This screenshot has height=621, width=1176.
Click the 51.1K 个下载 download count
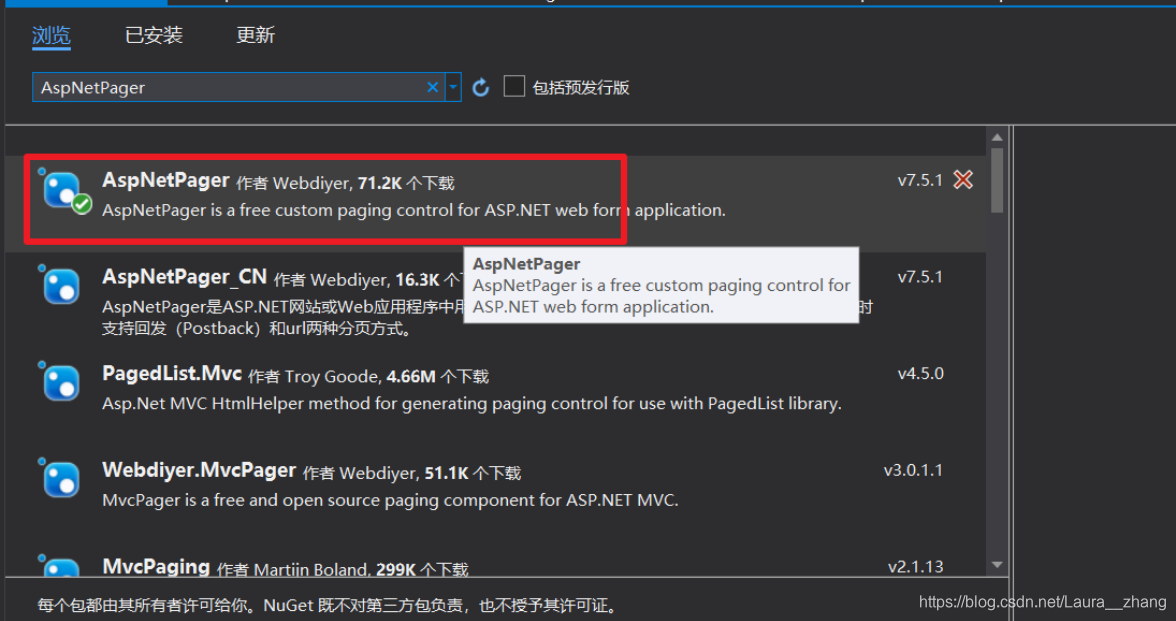click(x=472, y=473)
